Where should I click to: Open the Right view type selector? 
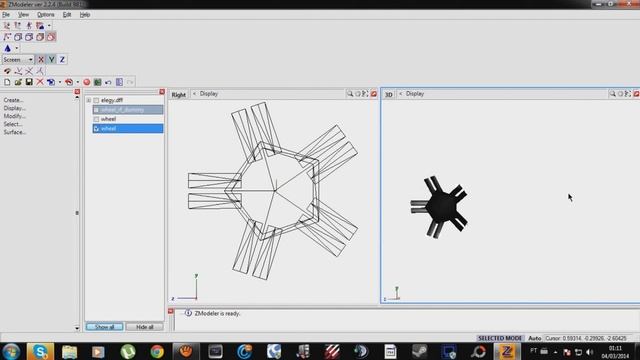(x=178, y=94)
